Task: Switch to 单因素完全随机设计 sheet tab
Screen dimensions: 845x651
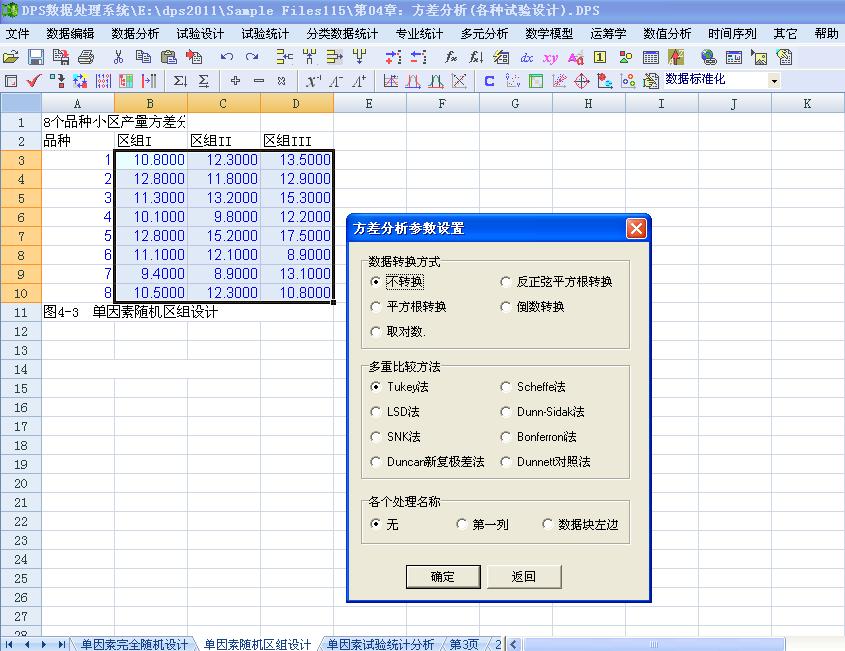Action: click(134, 644)
